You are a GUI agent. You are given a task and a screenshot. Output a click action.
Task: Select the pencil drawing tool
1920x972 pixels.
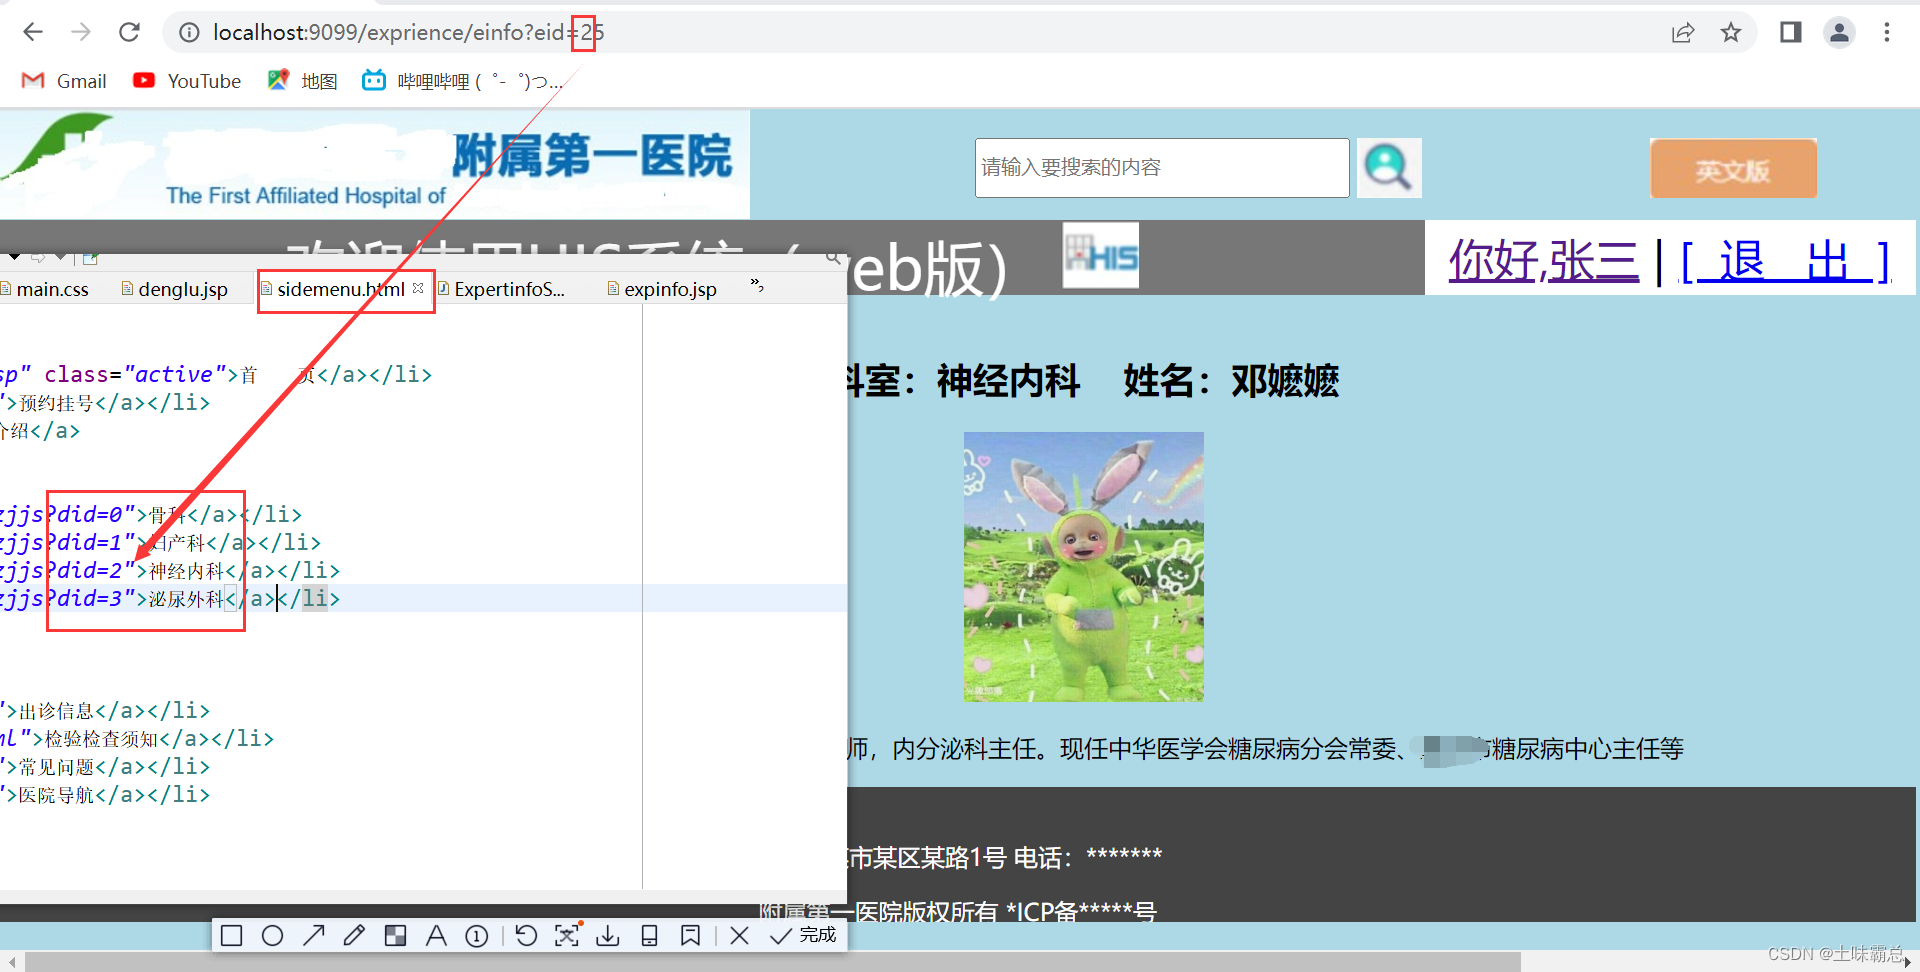pos(354,936)
